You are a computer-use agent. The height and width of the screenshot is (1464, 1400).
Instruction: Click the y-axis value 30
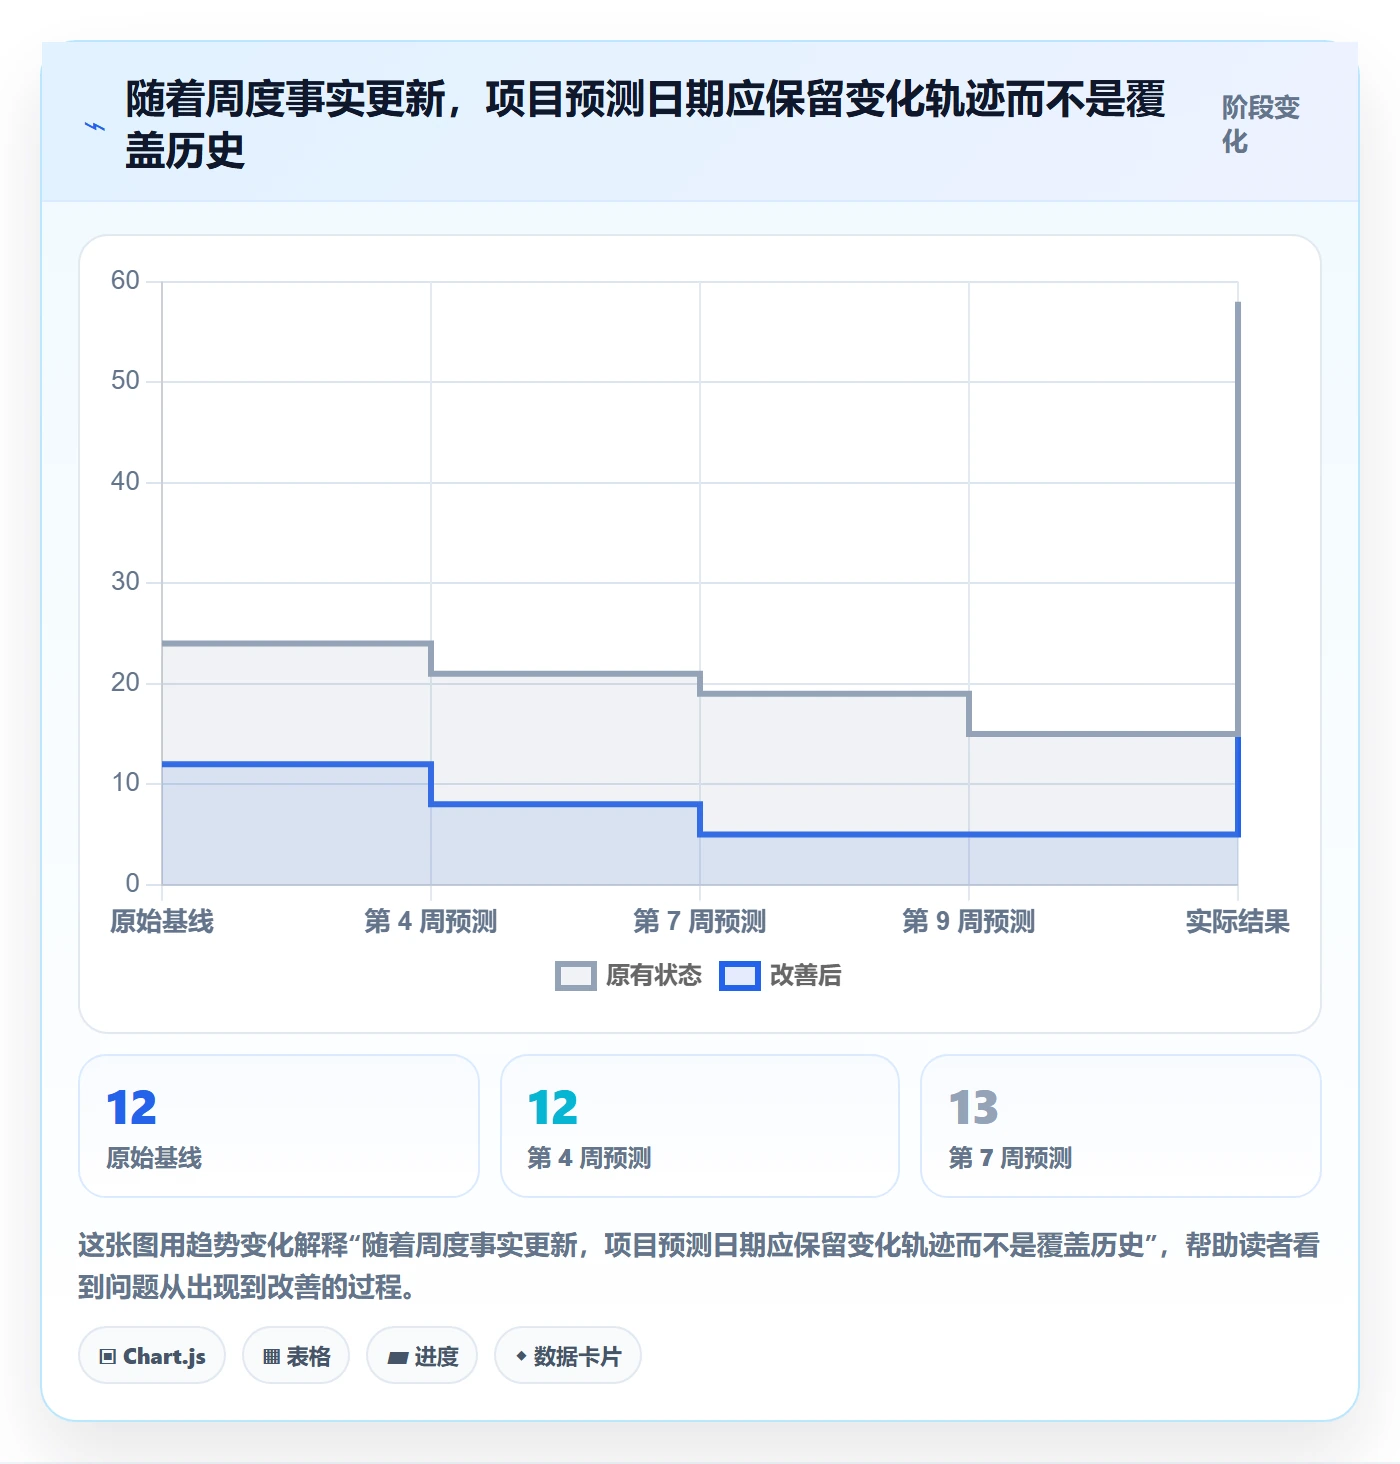125,581
